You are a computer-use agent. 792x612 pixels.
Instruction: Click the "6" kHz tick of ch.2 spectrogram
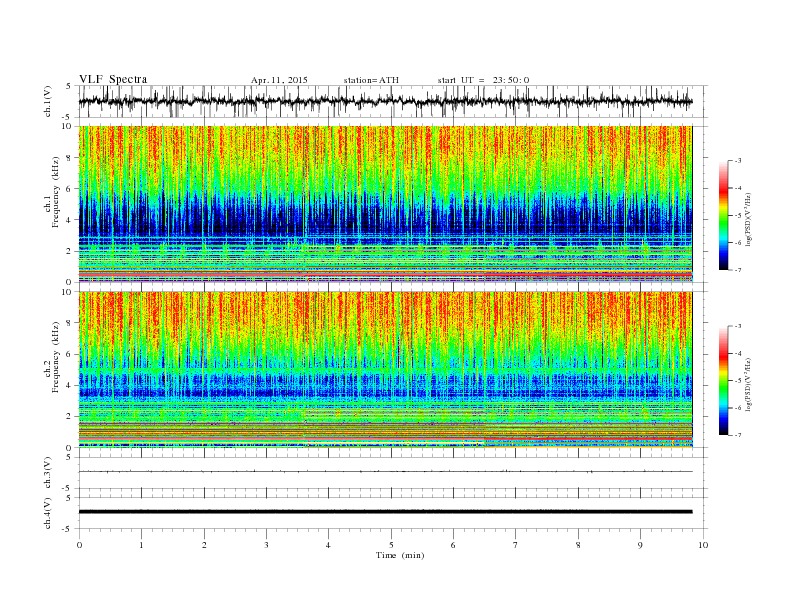tap(70, 354)
